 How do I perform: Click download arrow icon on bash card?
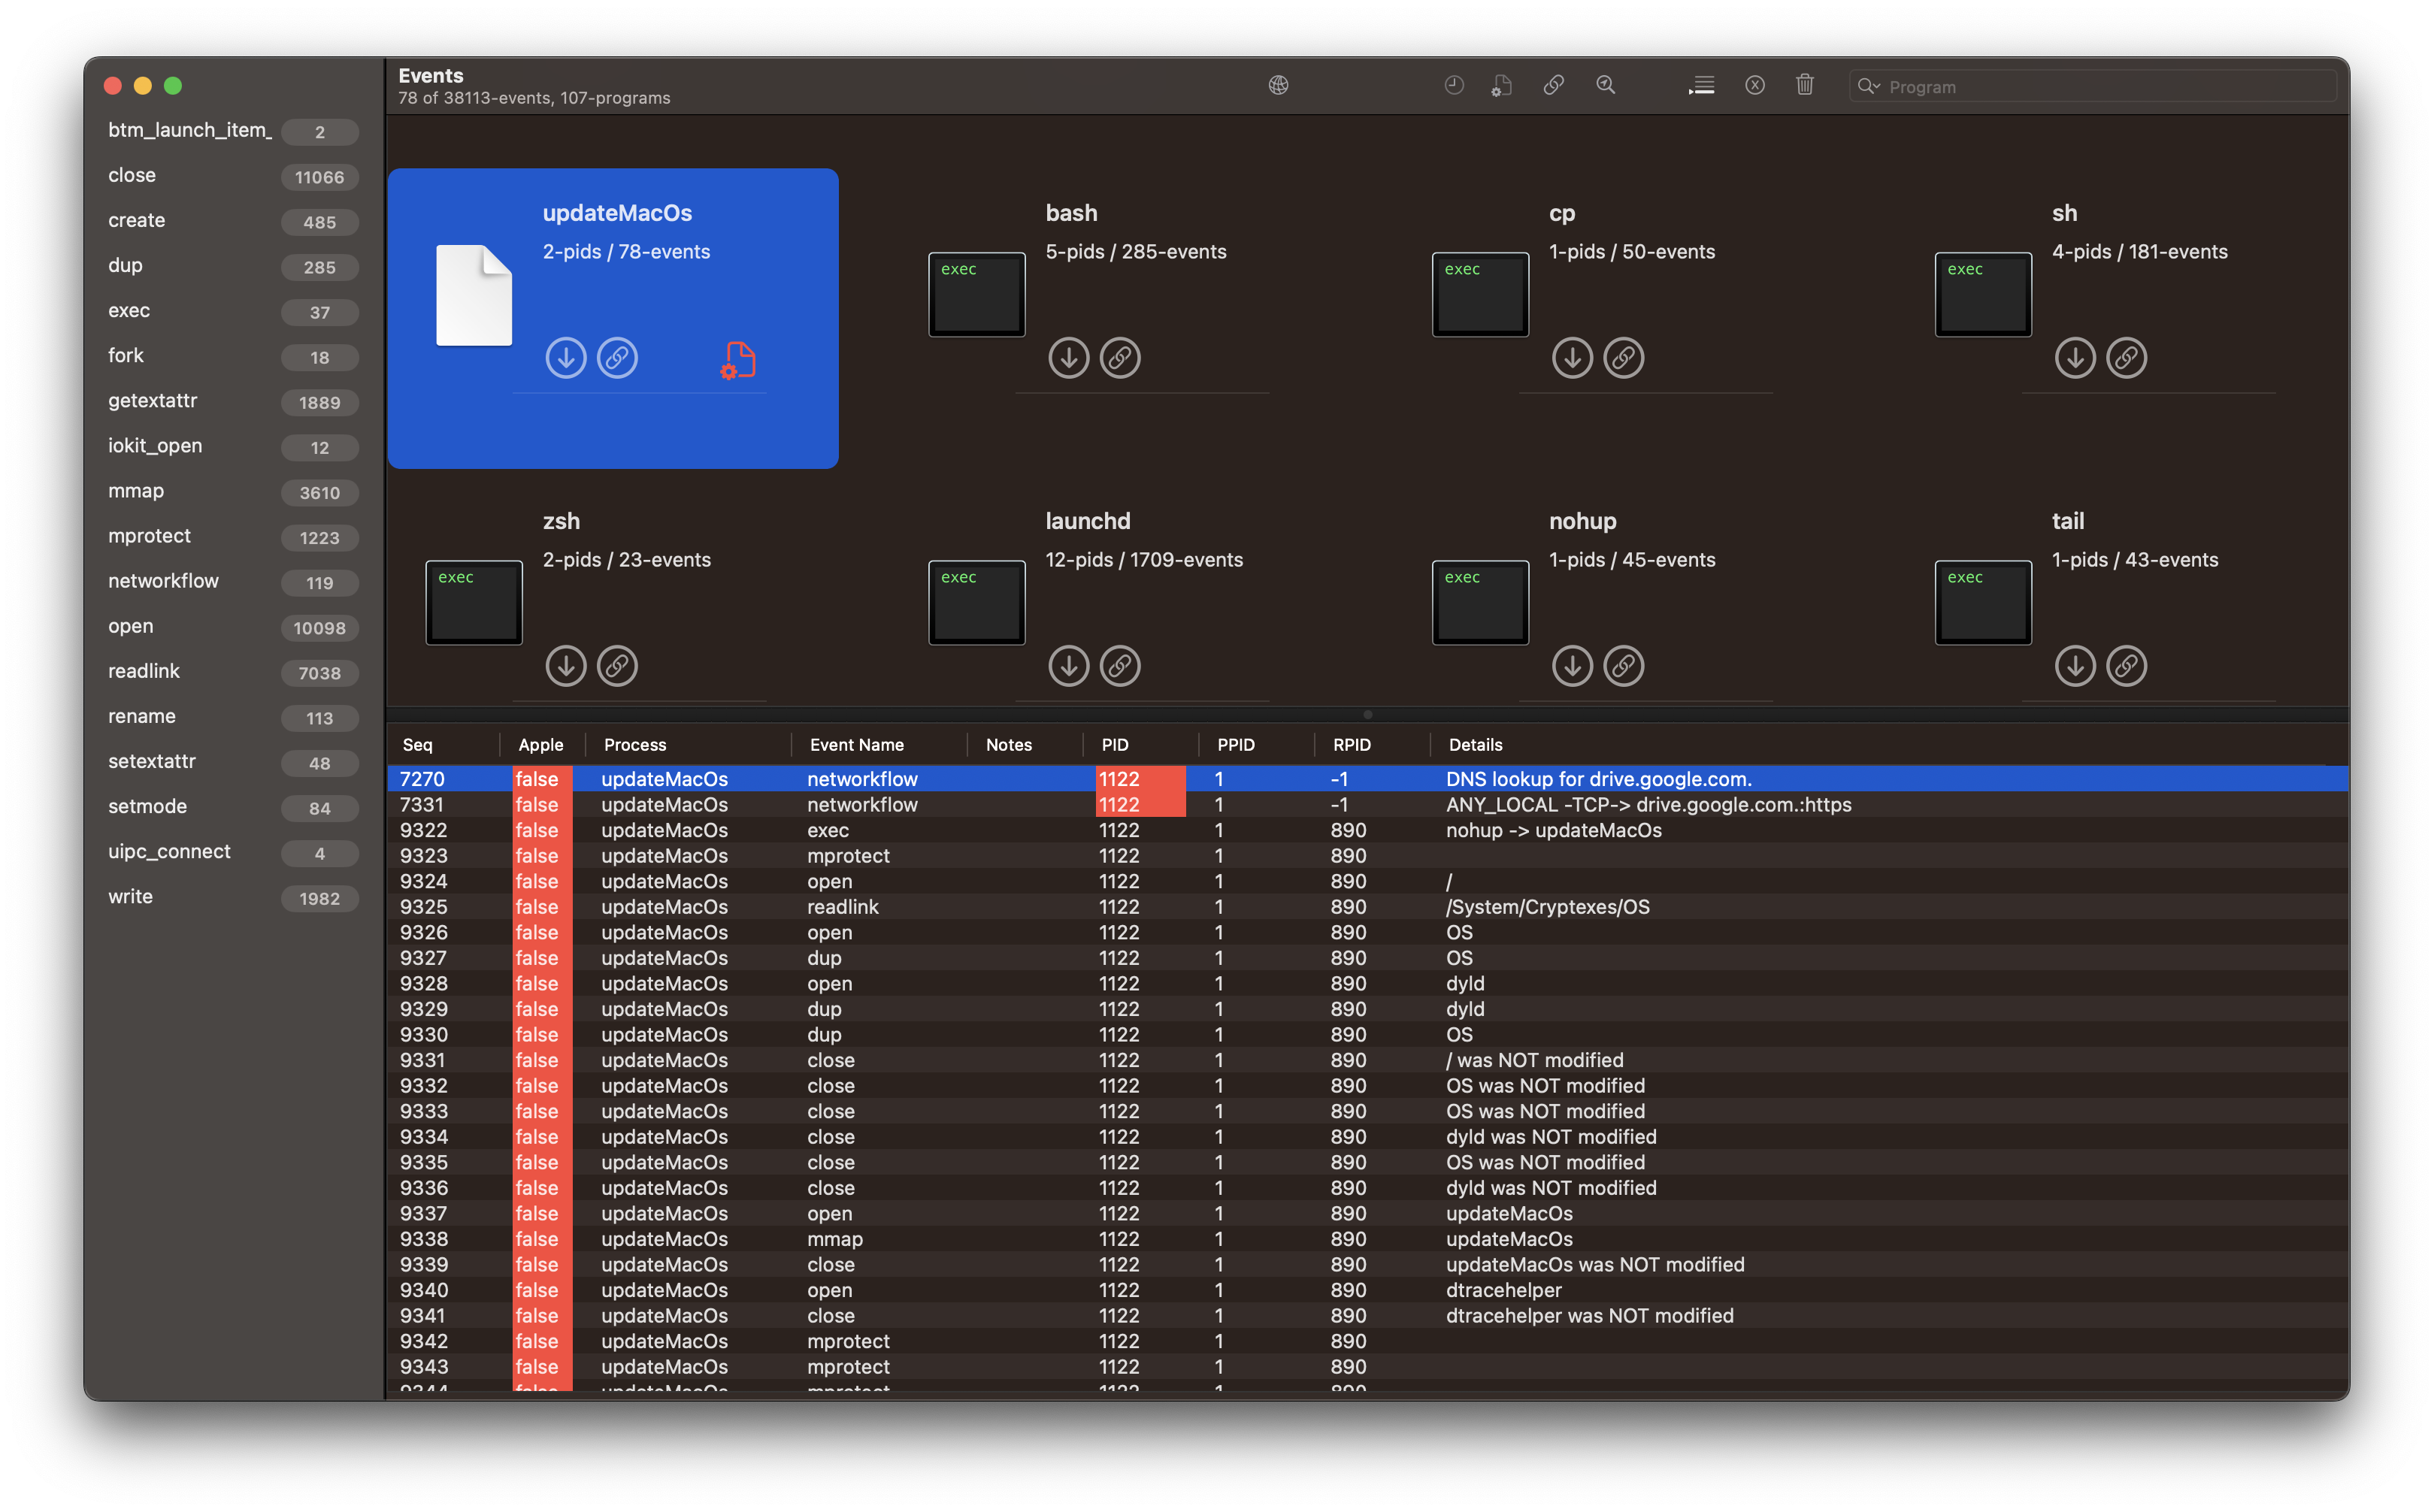click(1069, 358)
